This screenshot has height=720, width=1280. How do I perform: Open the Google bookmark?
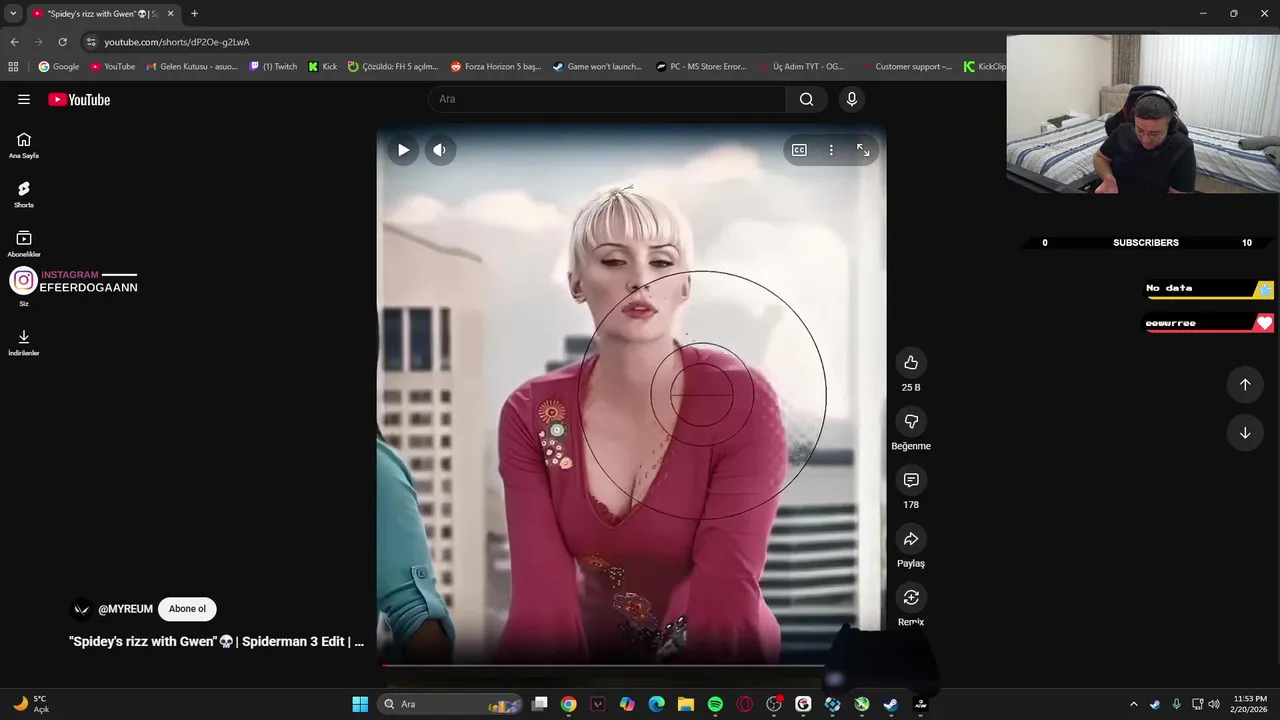(59, 67)
